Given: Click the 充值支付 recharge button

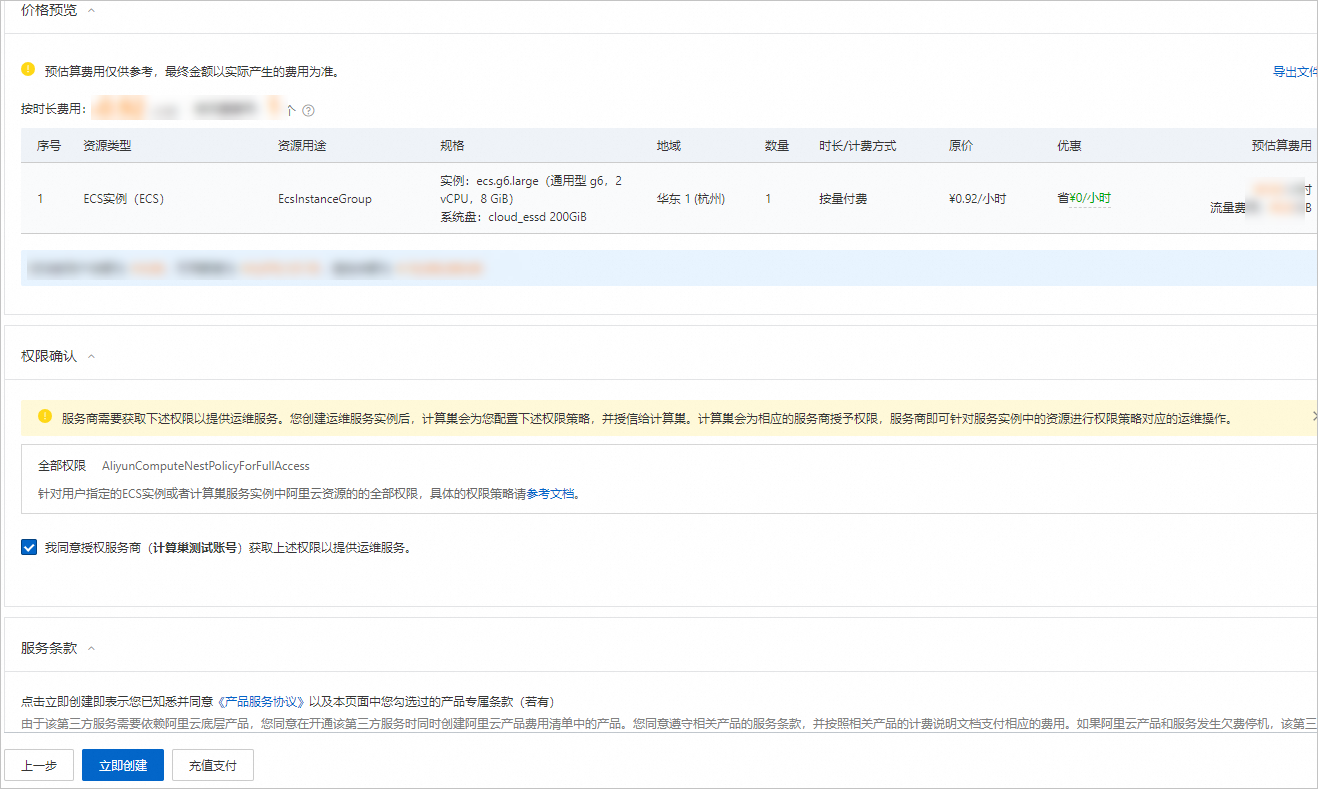Looking at the screenshot, I should click(x=212, y=765).
